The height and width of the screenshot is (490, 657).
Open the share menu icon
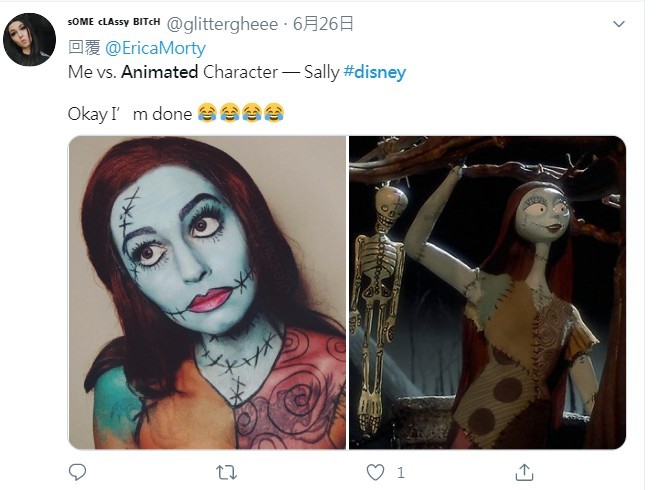coord(524,471)
